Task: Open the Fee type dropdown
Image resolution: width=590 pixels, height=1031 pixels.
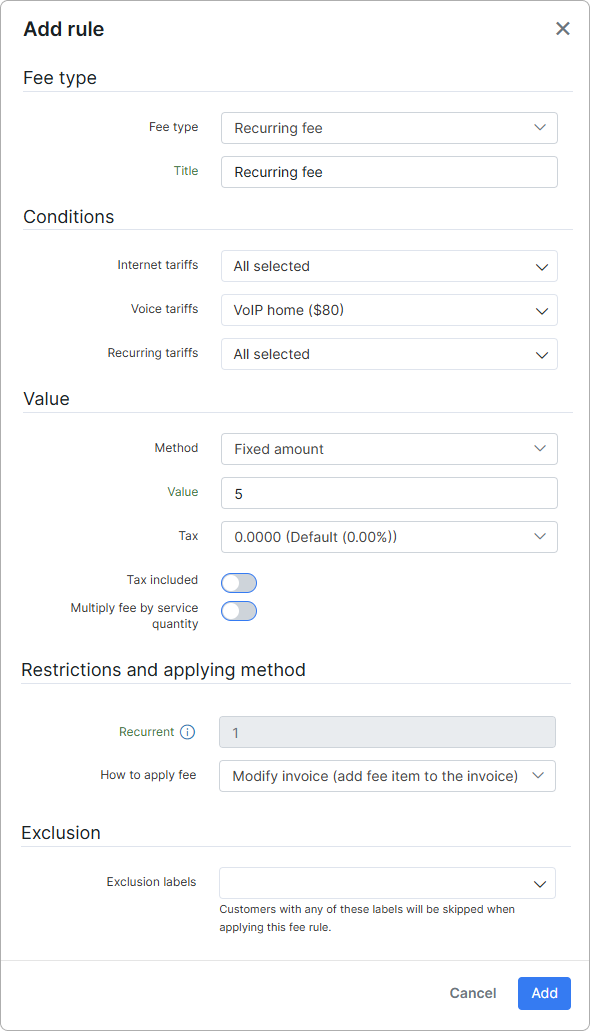Action: click(x=389, y=128)
